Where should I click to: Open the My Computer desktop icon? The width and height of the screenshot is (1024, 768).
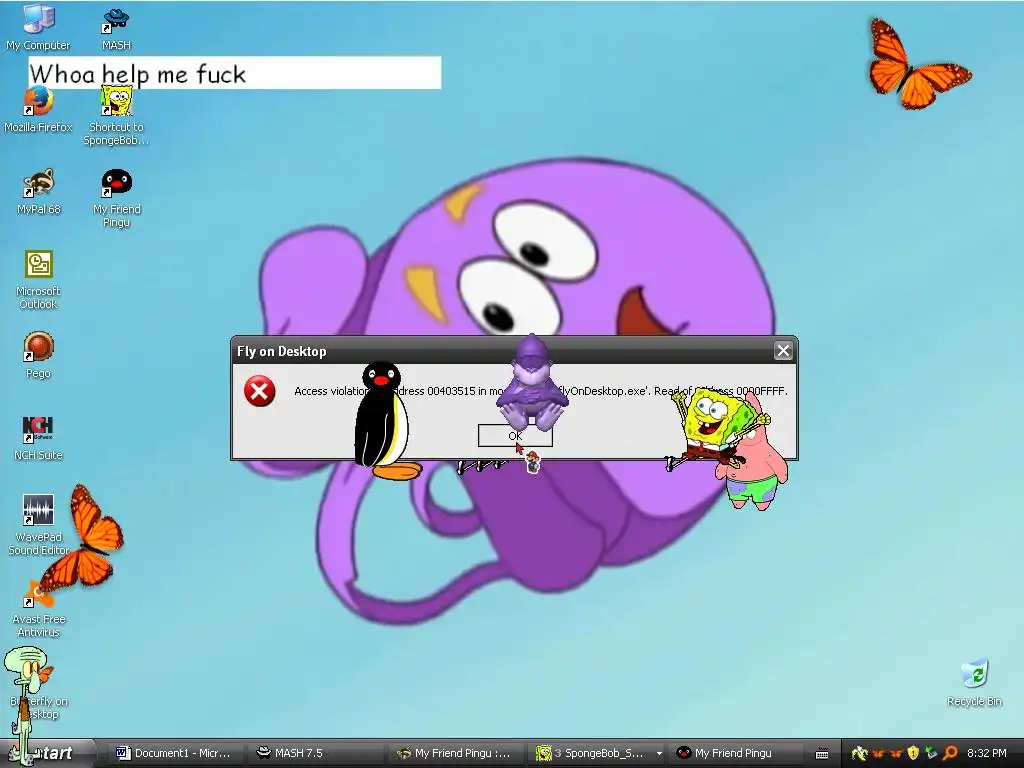[38, 26]
